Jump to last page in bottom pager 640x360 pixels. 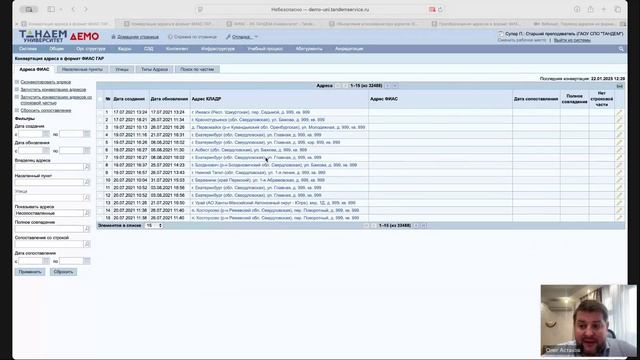click(424, 225)
